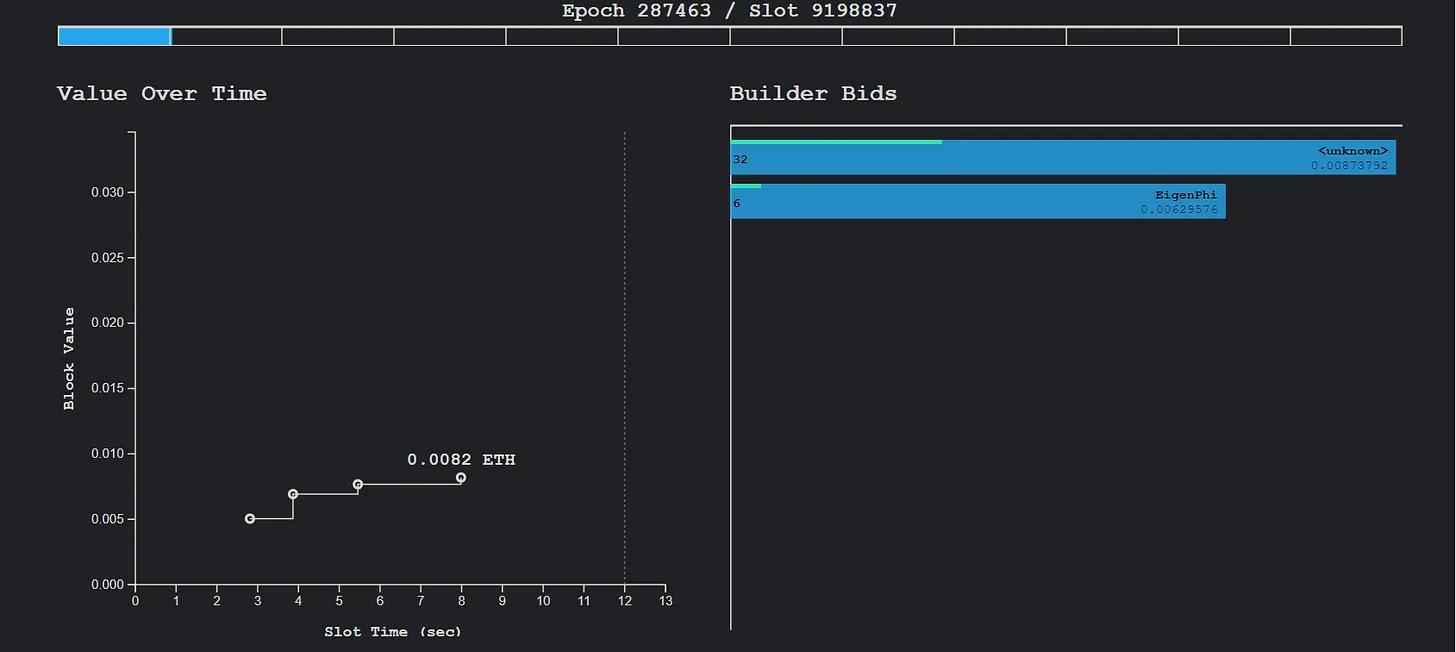1456x652 pixels.
Task: Select the <unknown> builder name label
Action: [x=1352, y=151]
